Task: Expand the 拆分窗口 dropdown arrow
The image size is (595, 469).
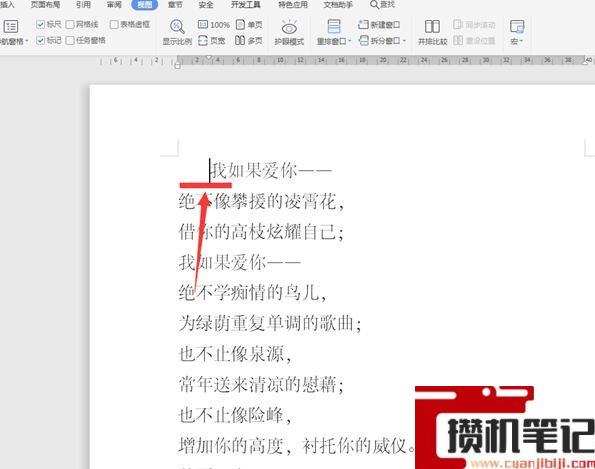Action: [404, 41]
